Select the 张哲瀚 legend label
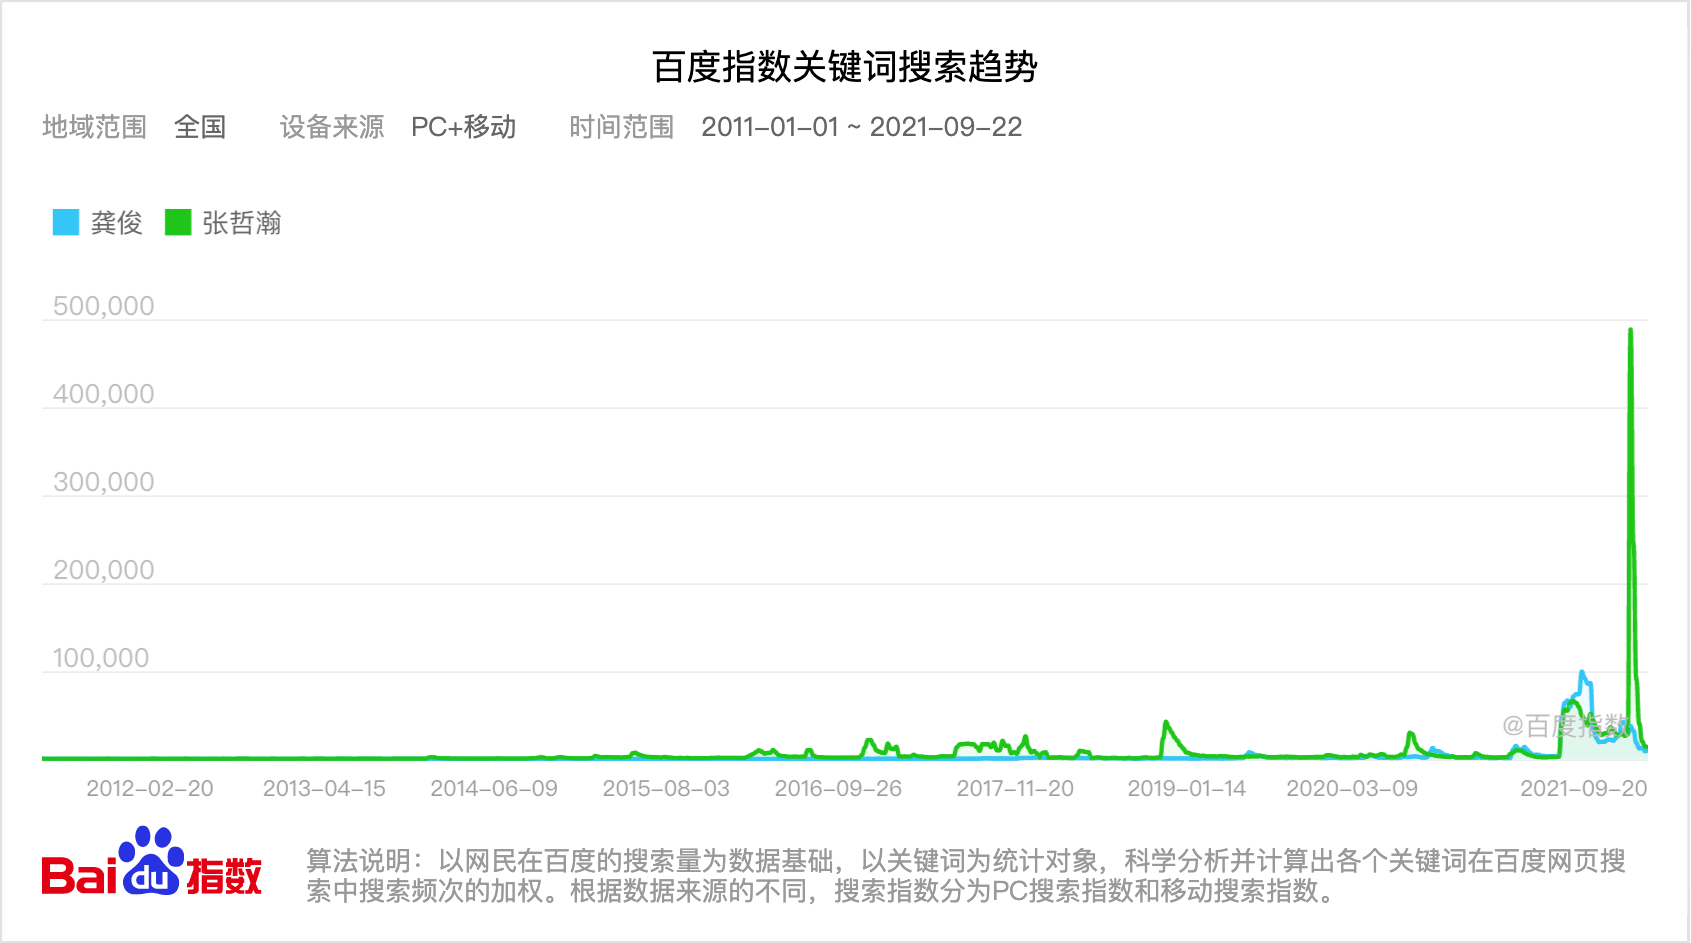This screenshot has width=1691, height=943. [242, 223]
